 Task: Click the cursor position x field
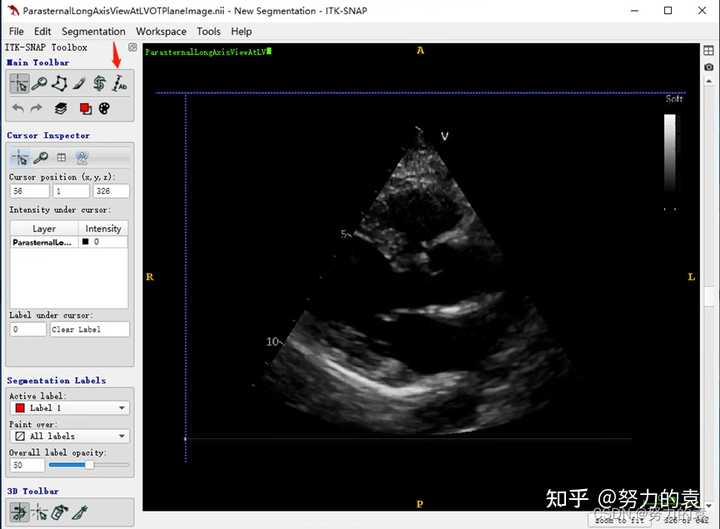(x=29, y=191)
